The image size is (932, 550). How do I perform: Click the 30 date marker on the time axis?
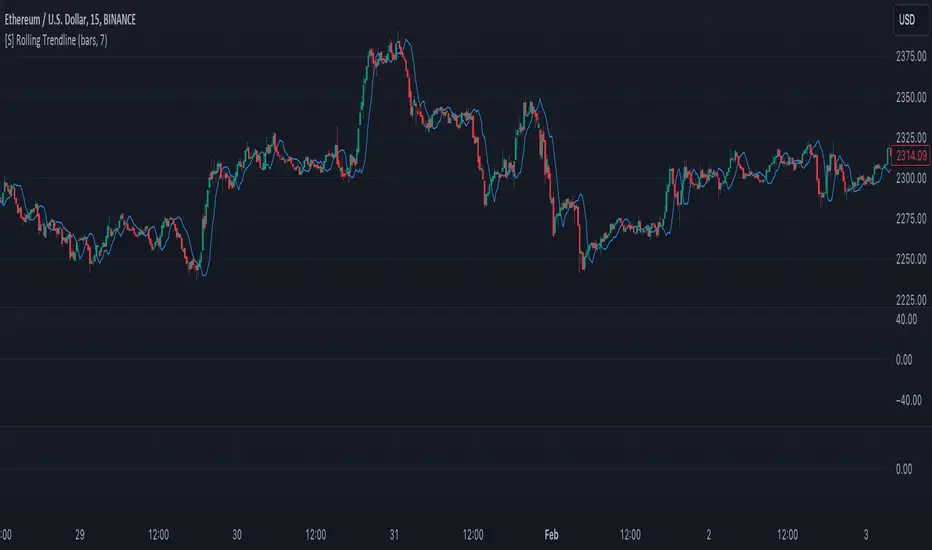point(239,533)
